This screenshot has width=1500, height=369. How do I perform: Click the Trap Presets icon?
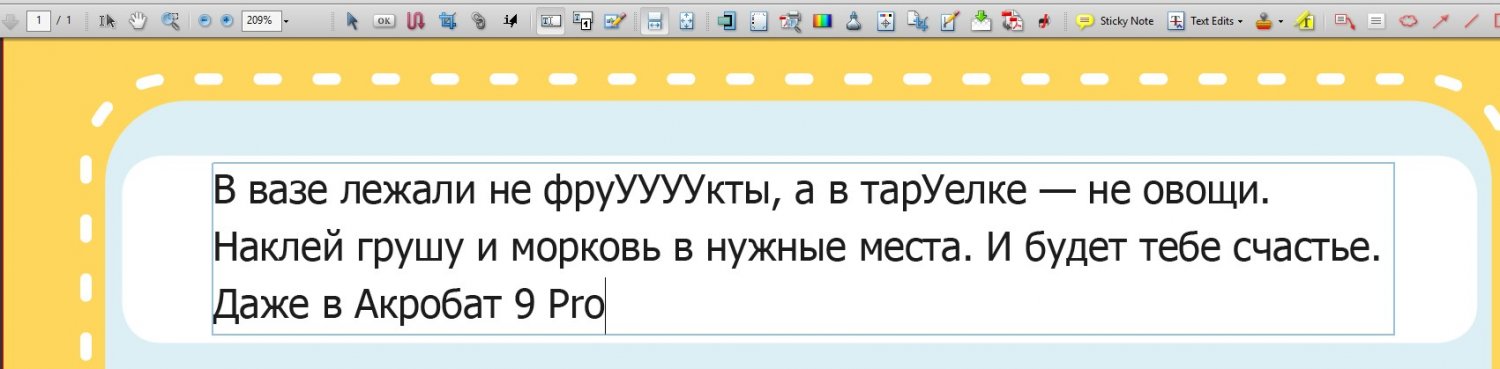click(727, 20)
